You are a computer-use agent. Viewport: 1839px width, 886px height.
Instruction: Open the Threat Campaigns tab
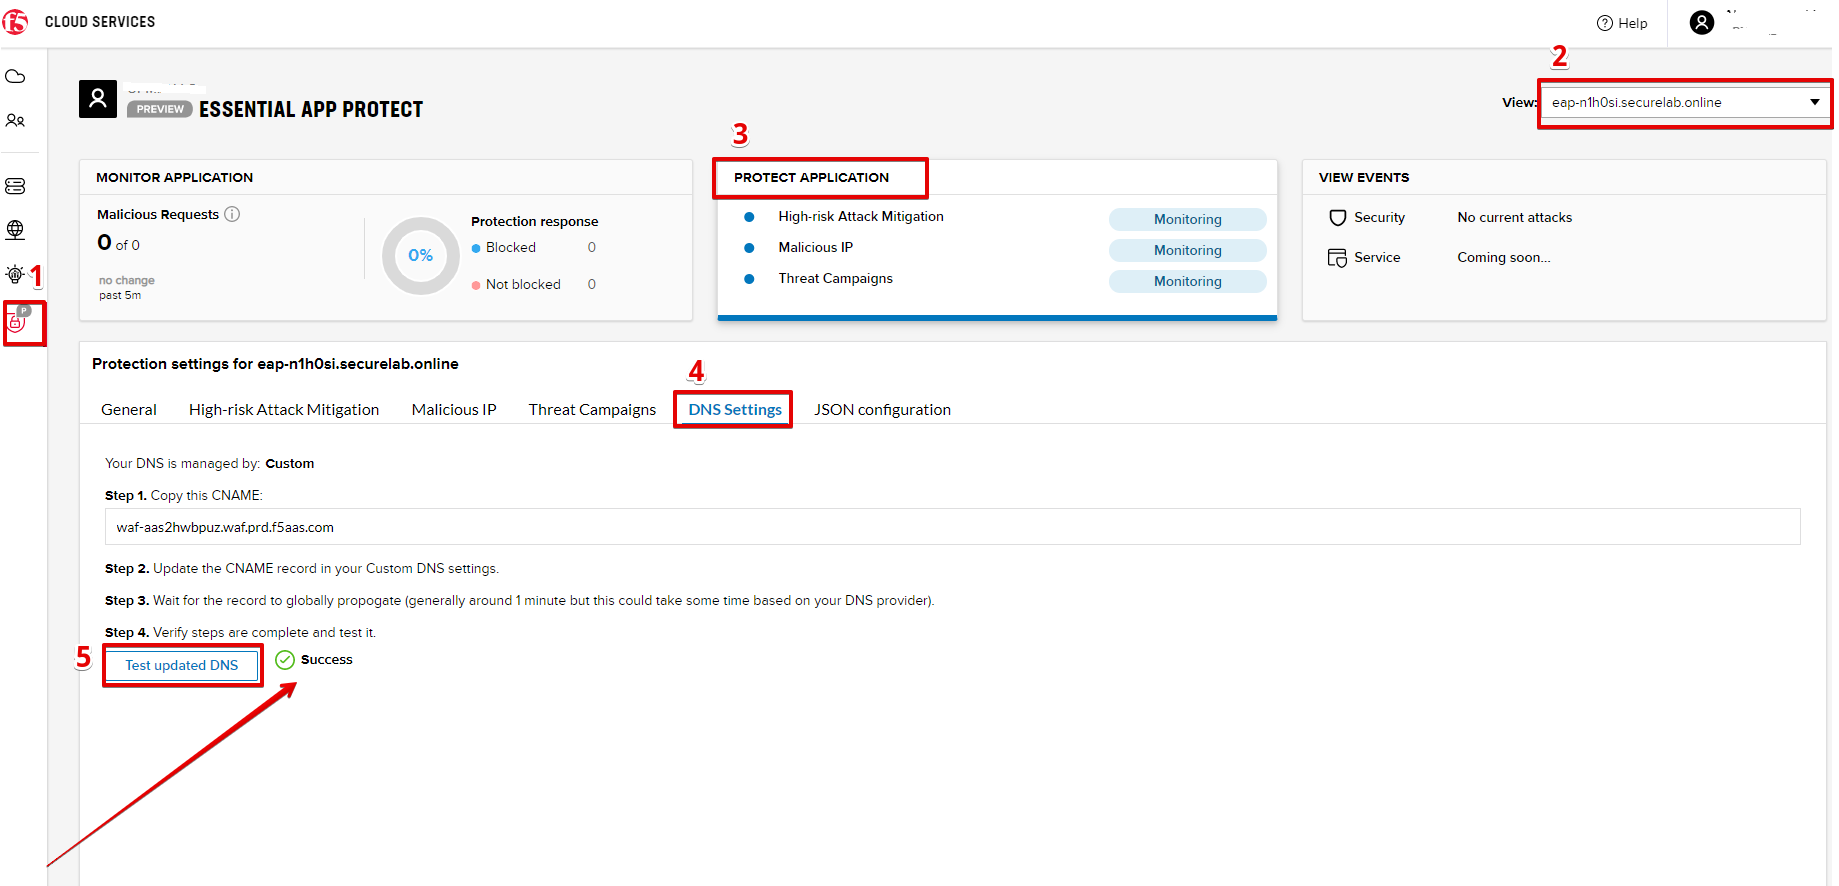[592, 409]
